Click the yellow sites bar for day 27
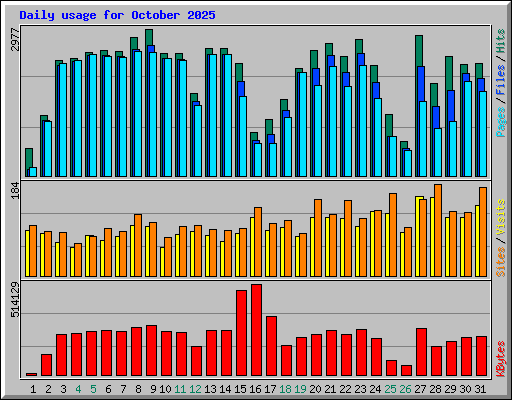512x400 pixels. (x=417, y=236)
